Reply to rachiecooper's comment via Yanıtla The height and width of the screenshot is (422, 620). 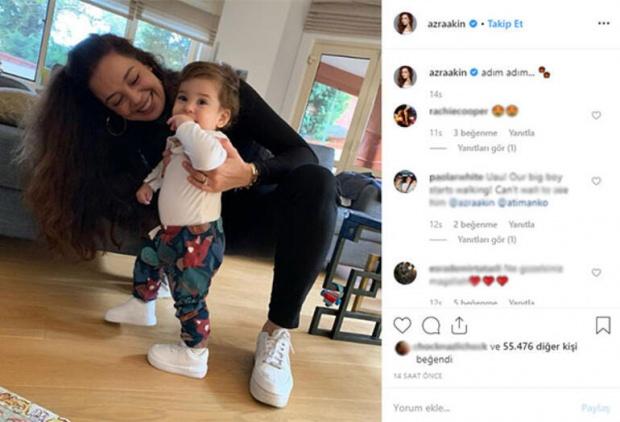click(x=521, y=133)
